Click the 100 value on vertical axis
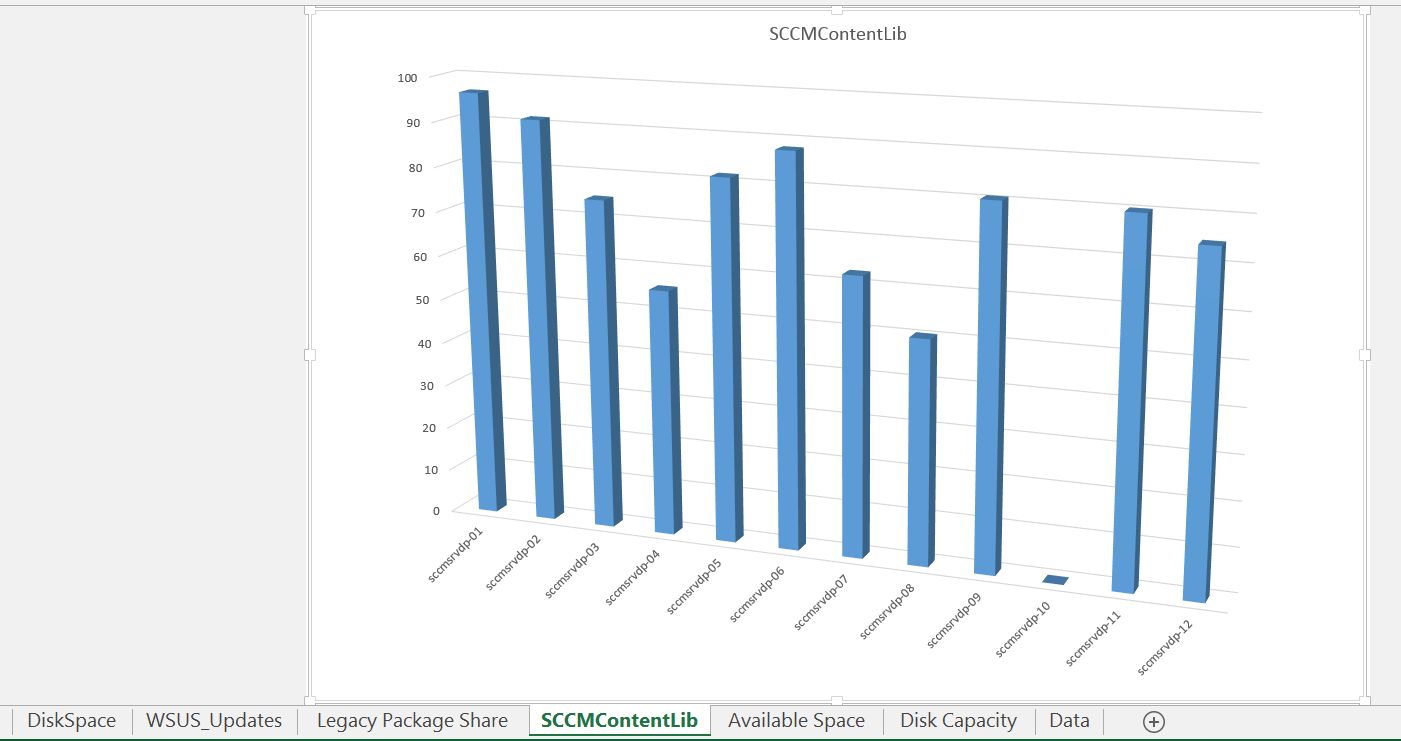1401x741 pixels. [407, 78]
